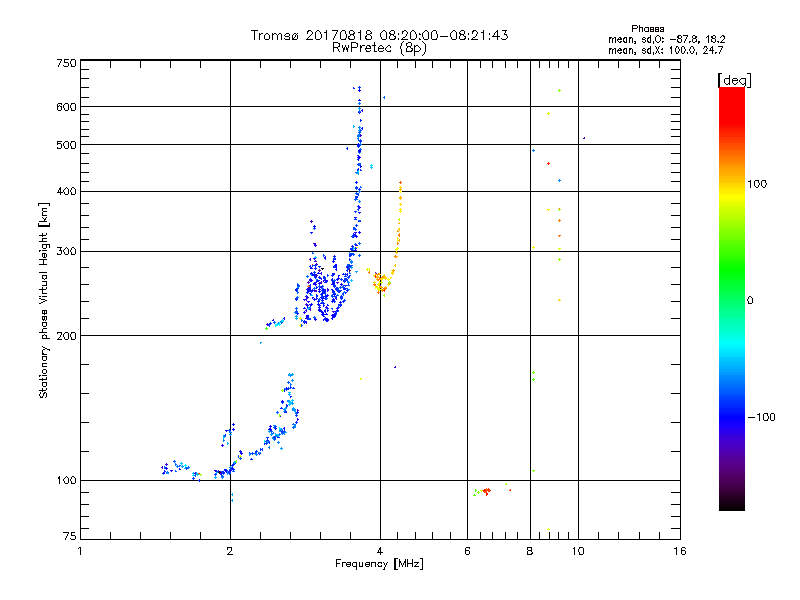800x600 pixels.
Task: Click the x-axis label '6'
Action: click(x=467, y=551)
